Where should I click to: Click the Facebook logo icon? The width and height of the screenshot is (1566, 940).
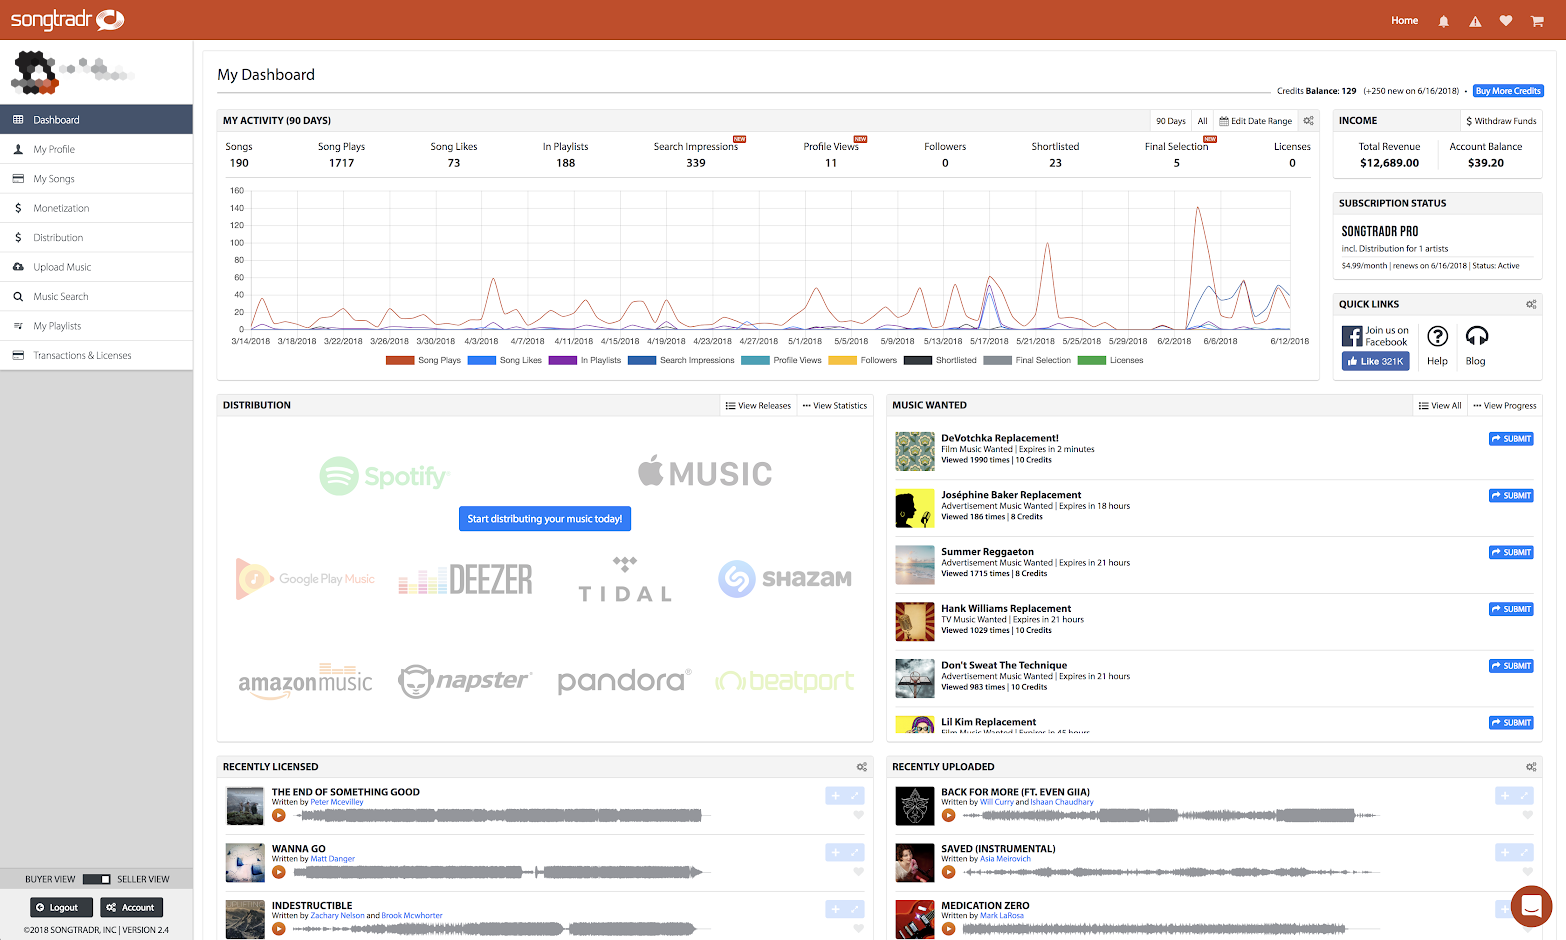pyautogui.click(x=1352, y=336)
